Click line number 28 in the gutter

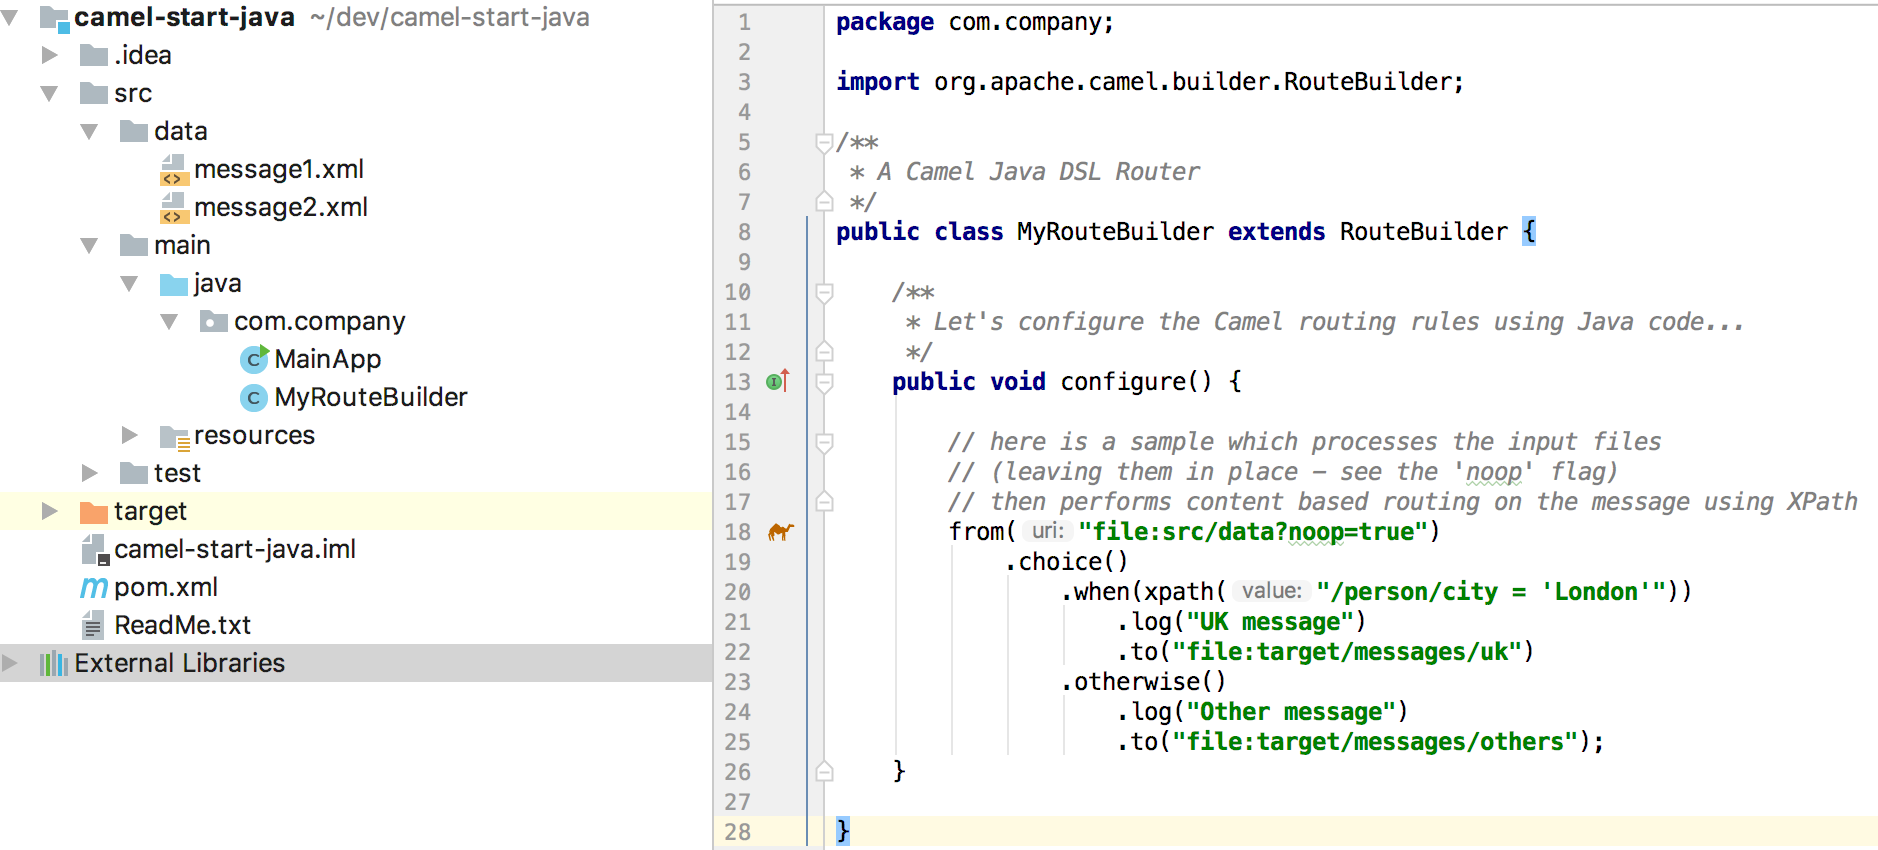pyautogui.click(x=738, y=832)
